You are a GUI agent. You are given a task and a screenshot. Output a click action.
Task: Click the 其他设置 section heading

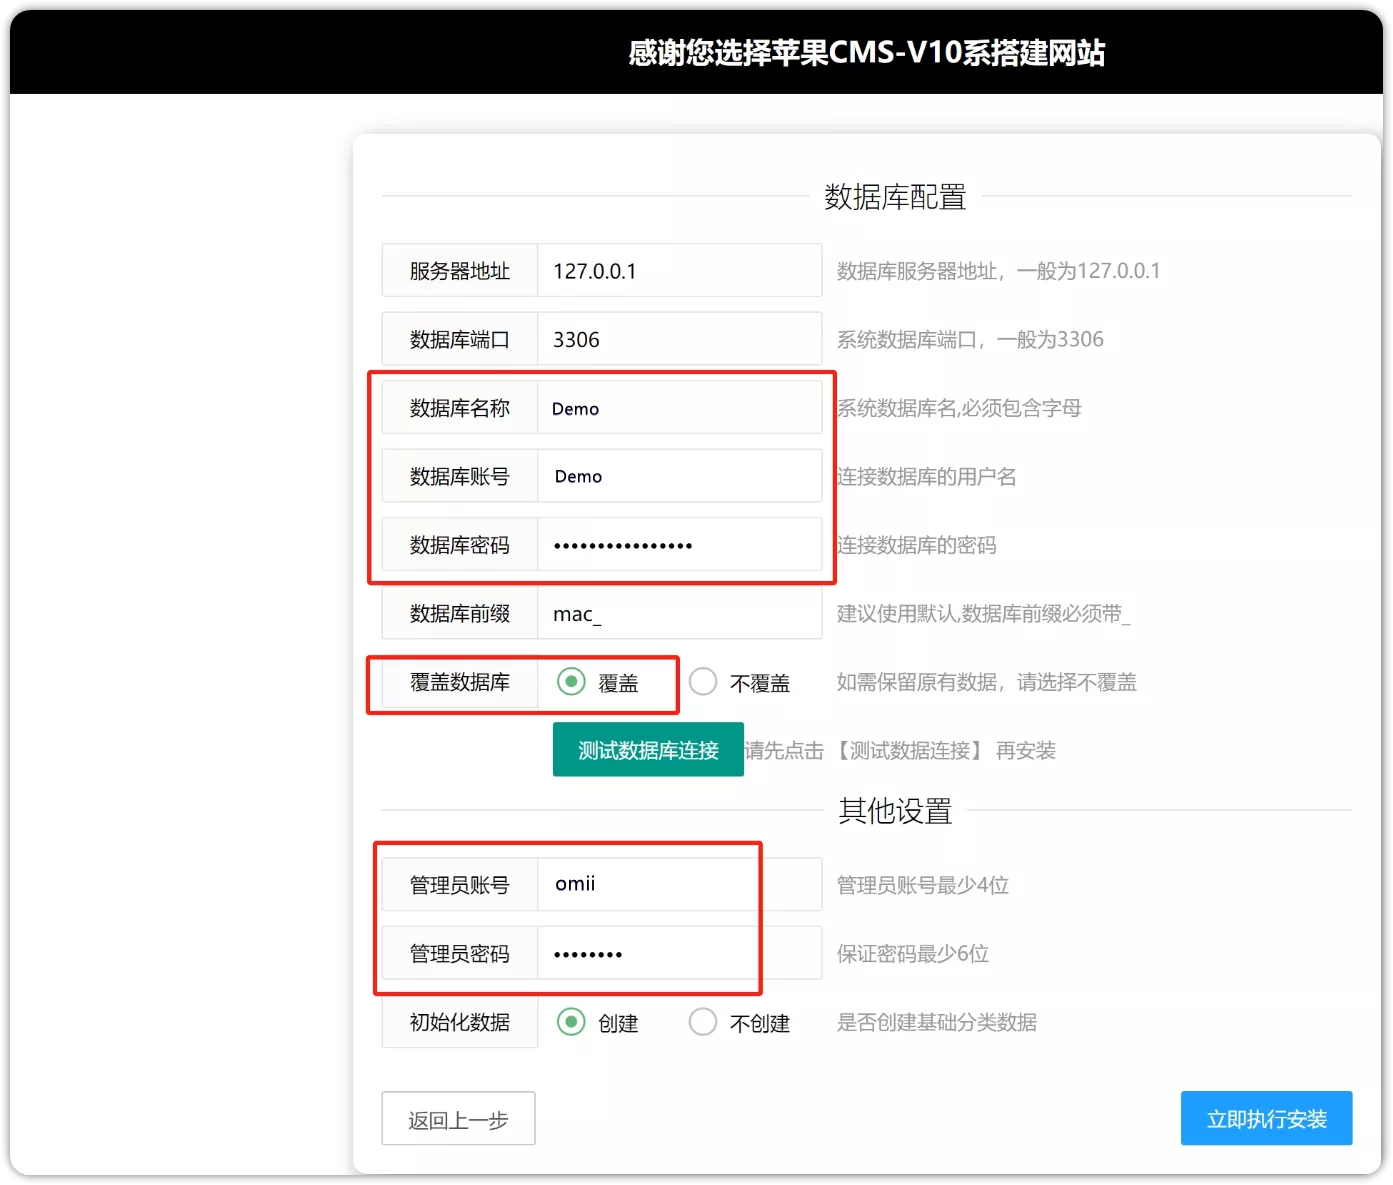click(895, 811)
